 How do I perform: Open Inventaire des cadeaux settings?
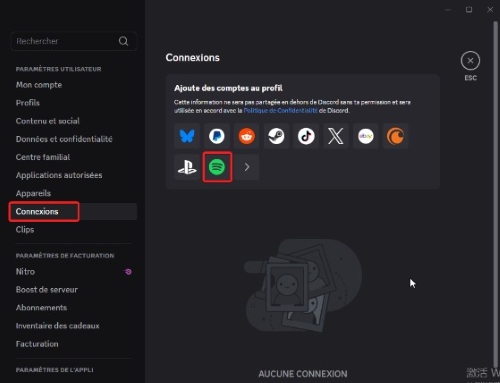point(57,326)
